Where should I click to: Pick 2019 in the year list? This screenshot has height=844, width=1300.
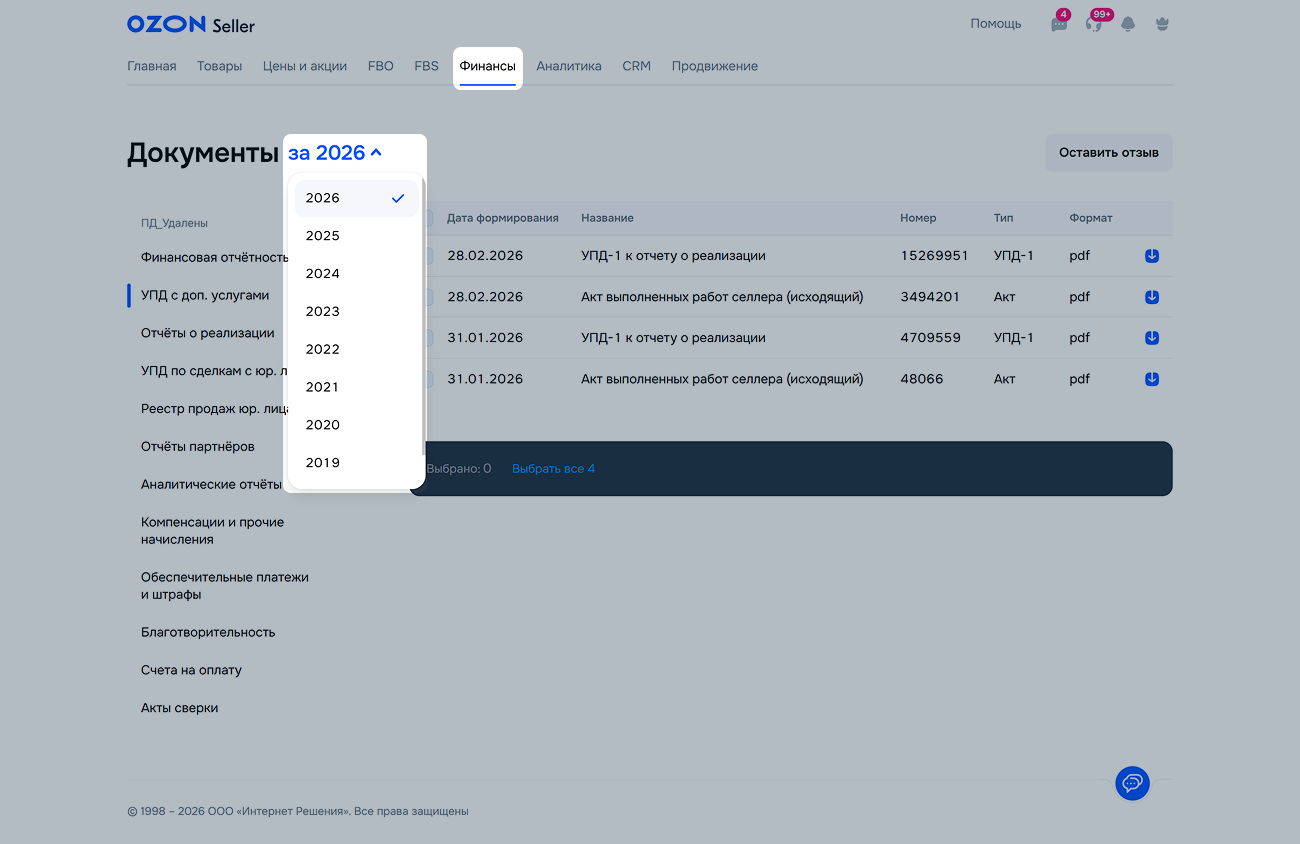pyautogui.click(x=323, y=463)
